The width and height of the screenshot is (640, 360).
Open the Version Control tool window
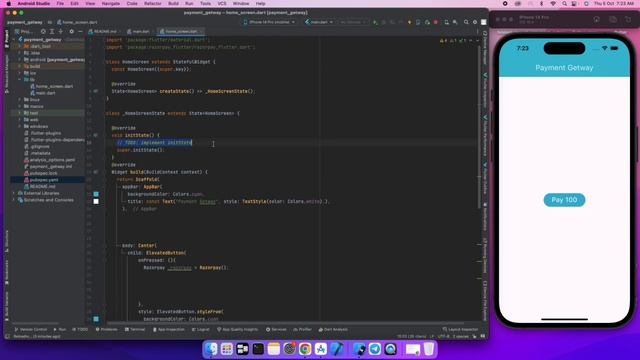(x=31, y=329)
